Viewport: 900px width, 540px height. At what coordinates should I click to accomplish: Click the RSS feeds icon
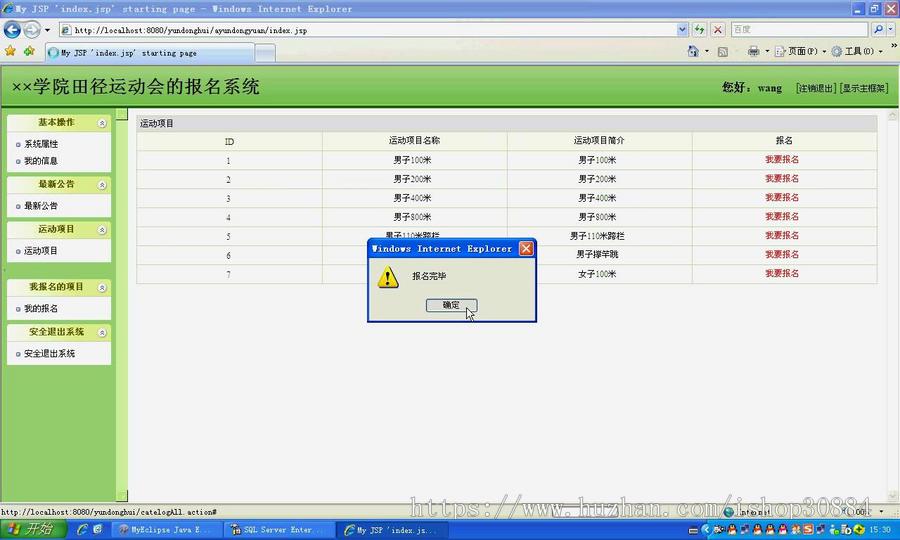click(723, 52)
